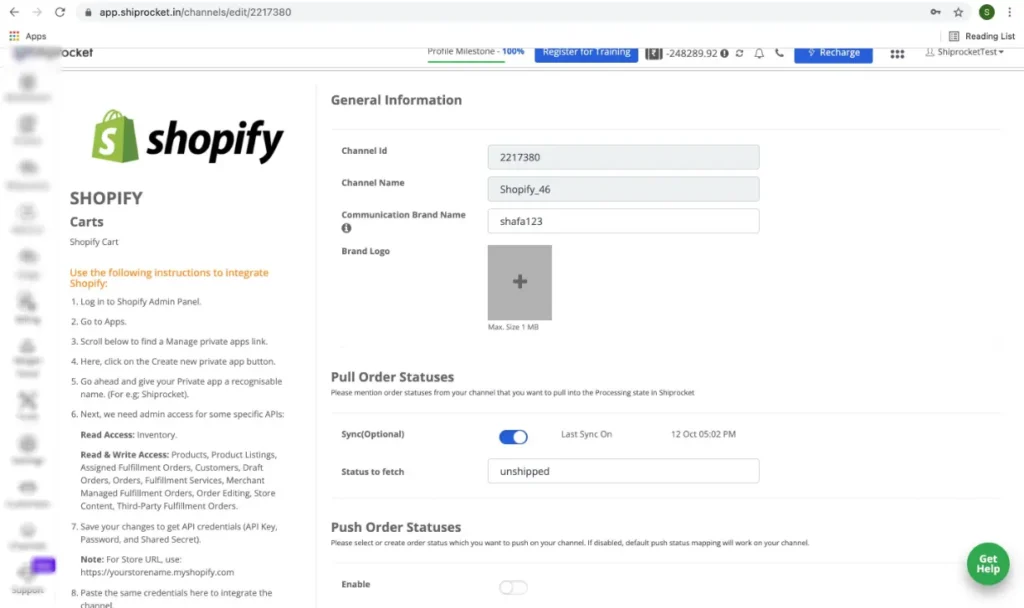Open the notifications bell in the header
This screenshot has height=608, width=1024.
click(x=759, y=52)
